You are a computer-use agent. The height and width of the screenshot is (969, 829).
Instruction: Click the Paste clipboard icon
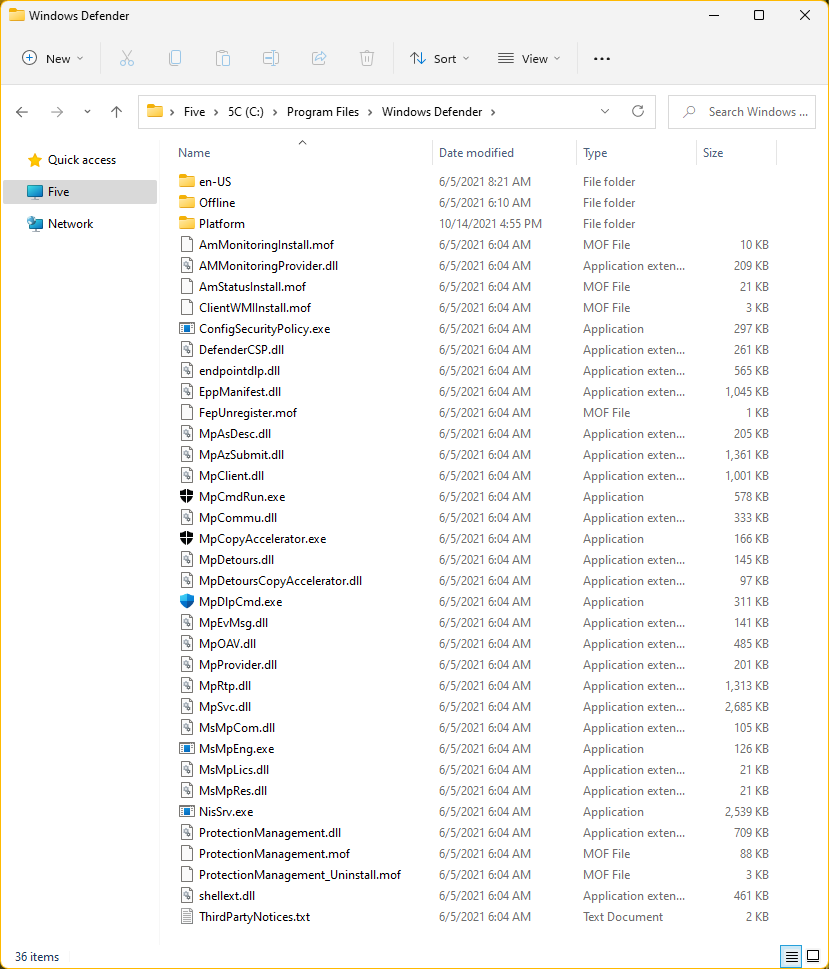coord(223,59)
